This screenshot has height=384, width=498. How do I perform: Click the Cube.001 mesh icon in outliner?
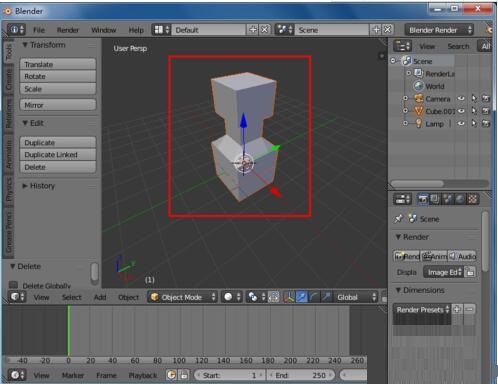(418, 111)
